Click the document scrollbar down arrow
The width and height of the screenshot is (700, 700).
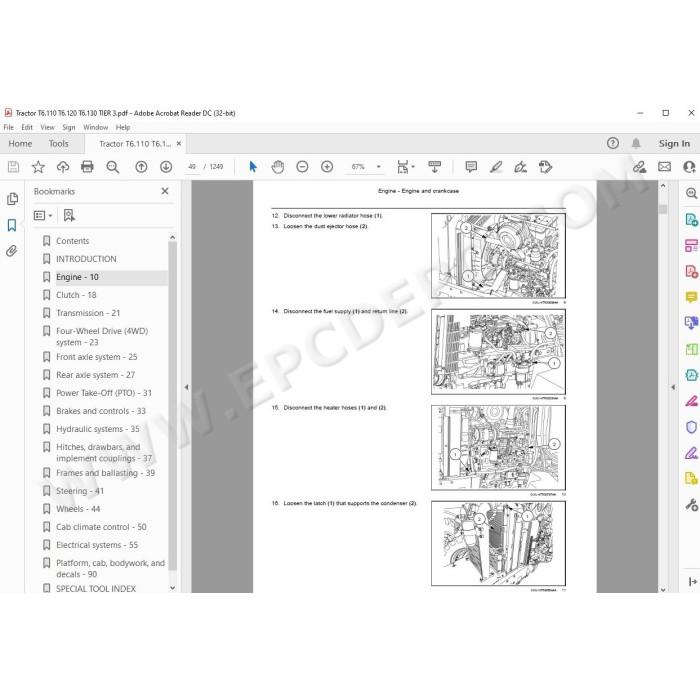pyautogui.click(x=663, y=590)
